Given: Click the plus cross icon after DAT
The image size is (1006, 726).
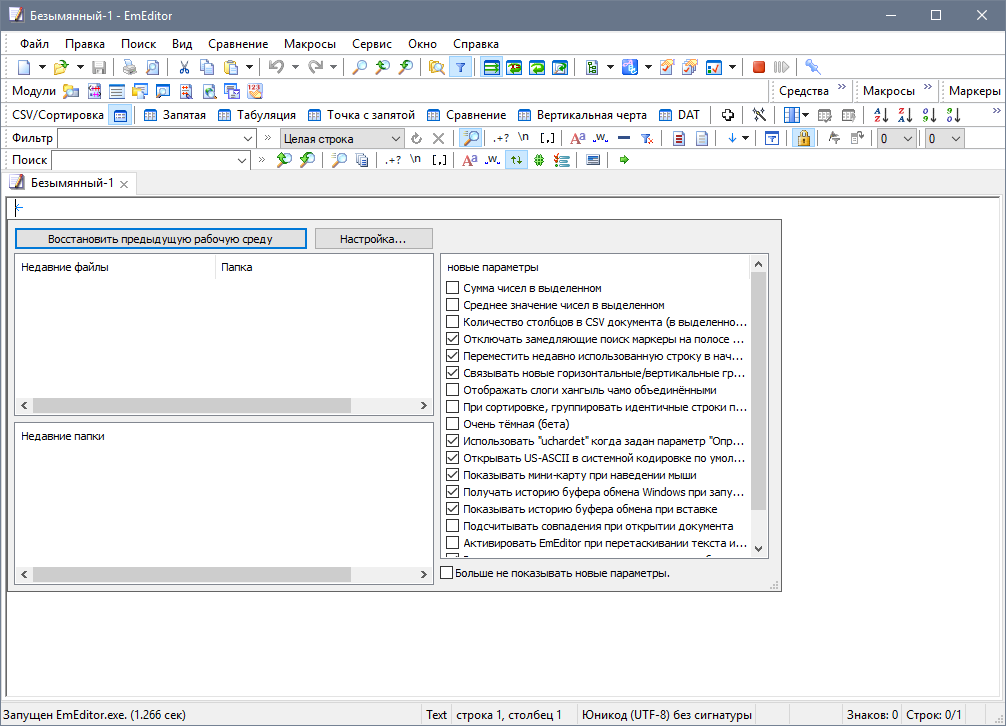Looking at the screenshot, I should 728,115.
